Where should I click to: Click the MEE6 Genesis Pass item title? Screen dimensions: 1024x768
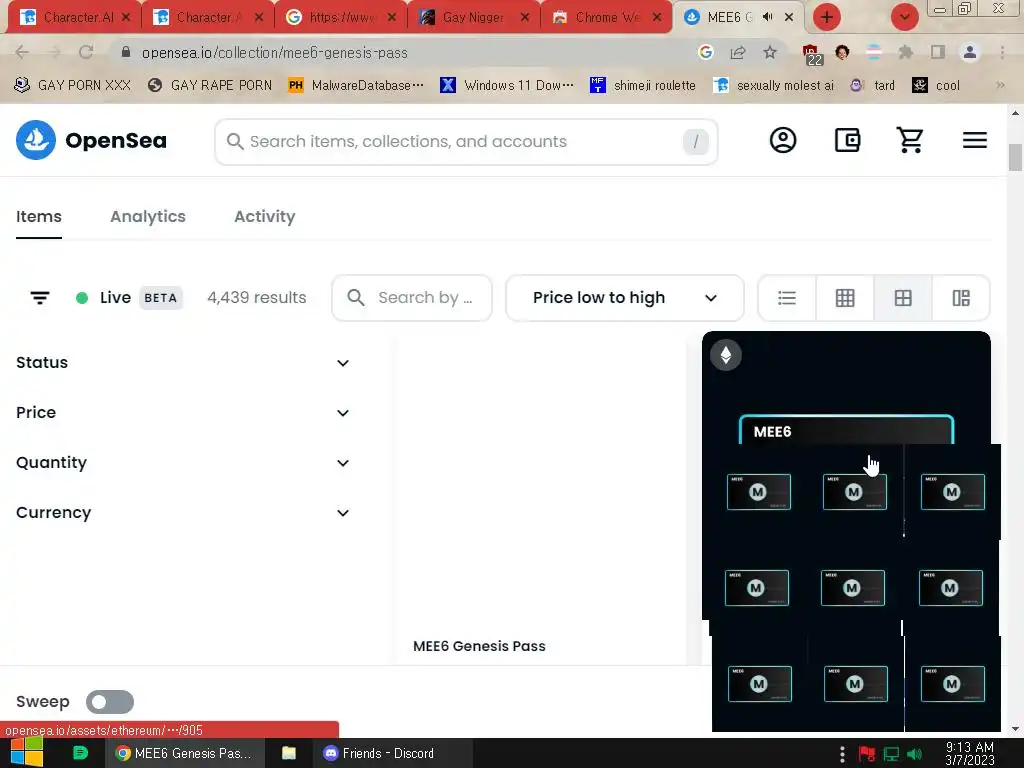click(479, 646)
